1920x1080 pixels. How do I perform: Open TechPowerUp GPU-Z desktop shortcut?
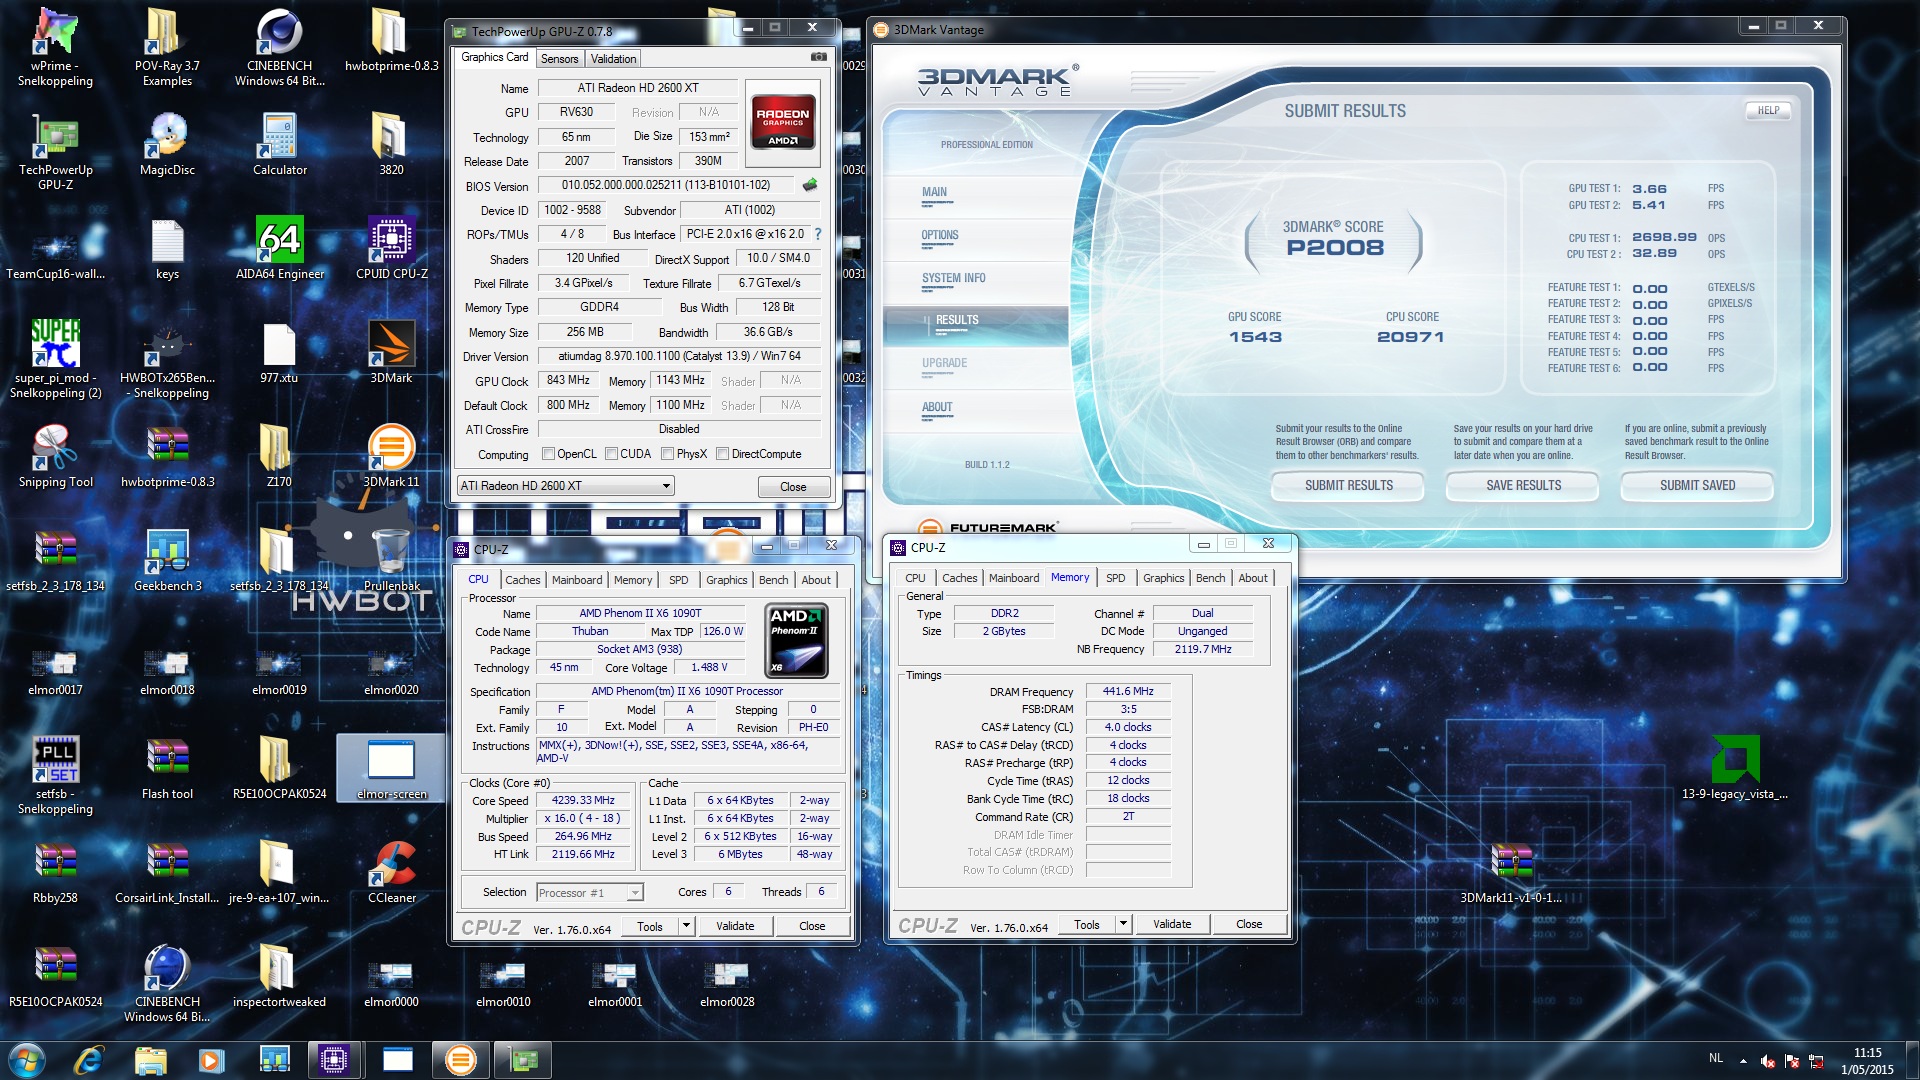(x=55, y=151)
